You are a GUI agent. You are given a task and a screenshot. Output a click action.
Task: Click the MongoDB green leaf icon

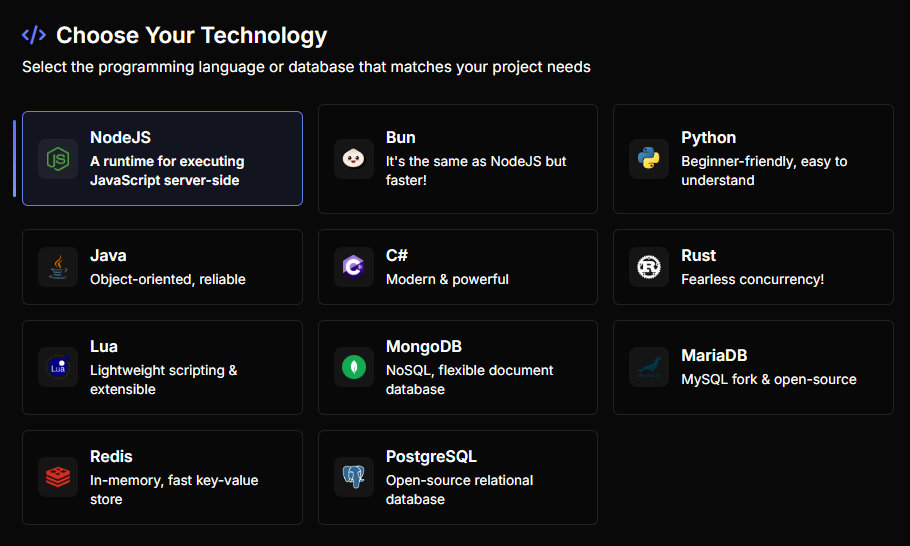pyautogui.click(x=354, y=367)
